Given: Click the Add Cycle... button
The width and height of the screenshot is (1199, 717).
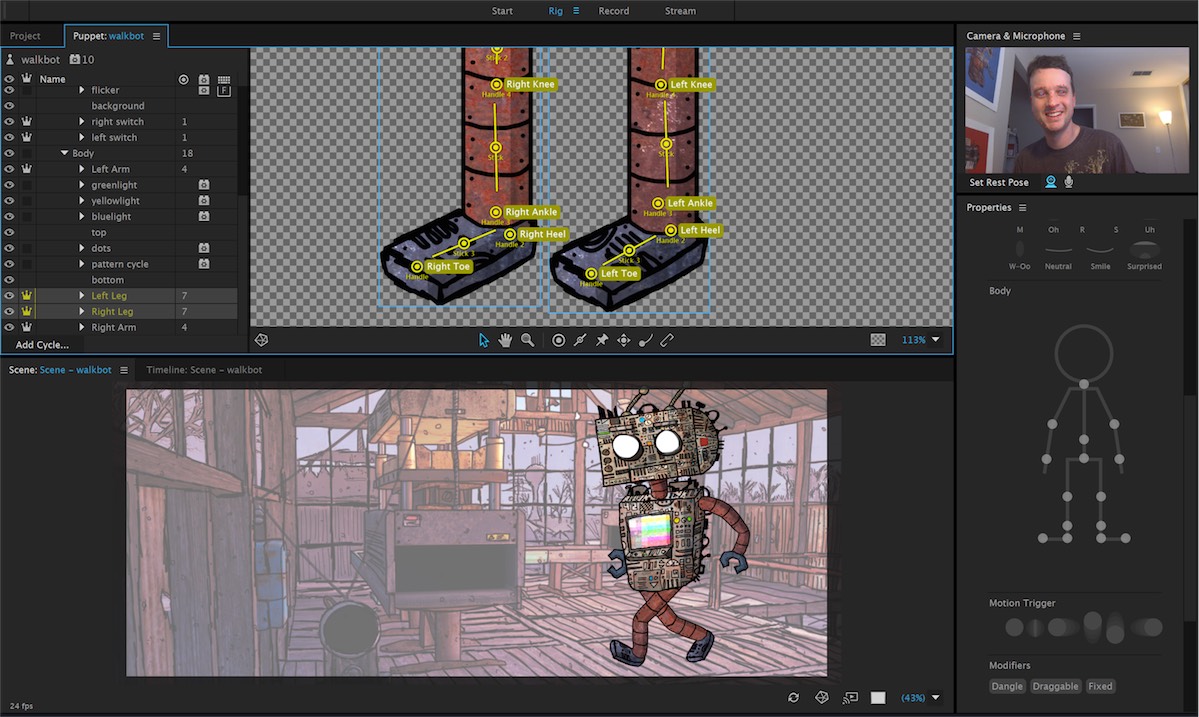Looking at the screenshot, I should click(x=42, y=345).
